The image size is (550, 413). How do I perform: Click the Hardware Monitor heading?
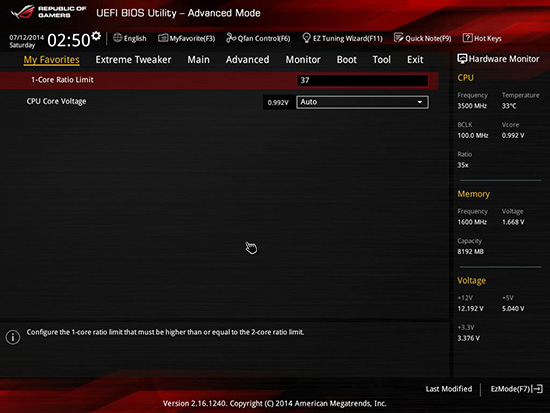pyautogui.click(x=504, y=59)
